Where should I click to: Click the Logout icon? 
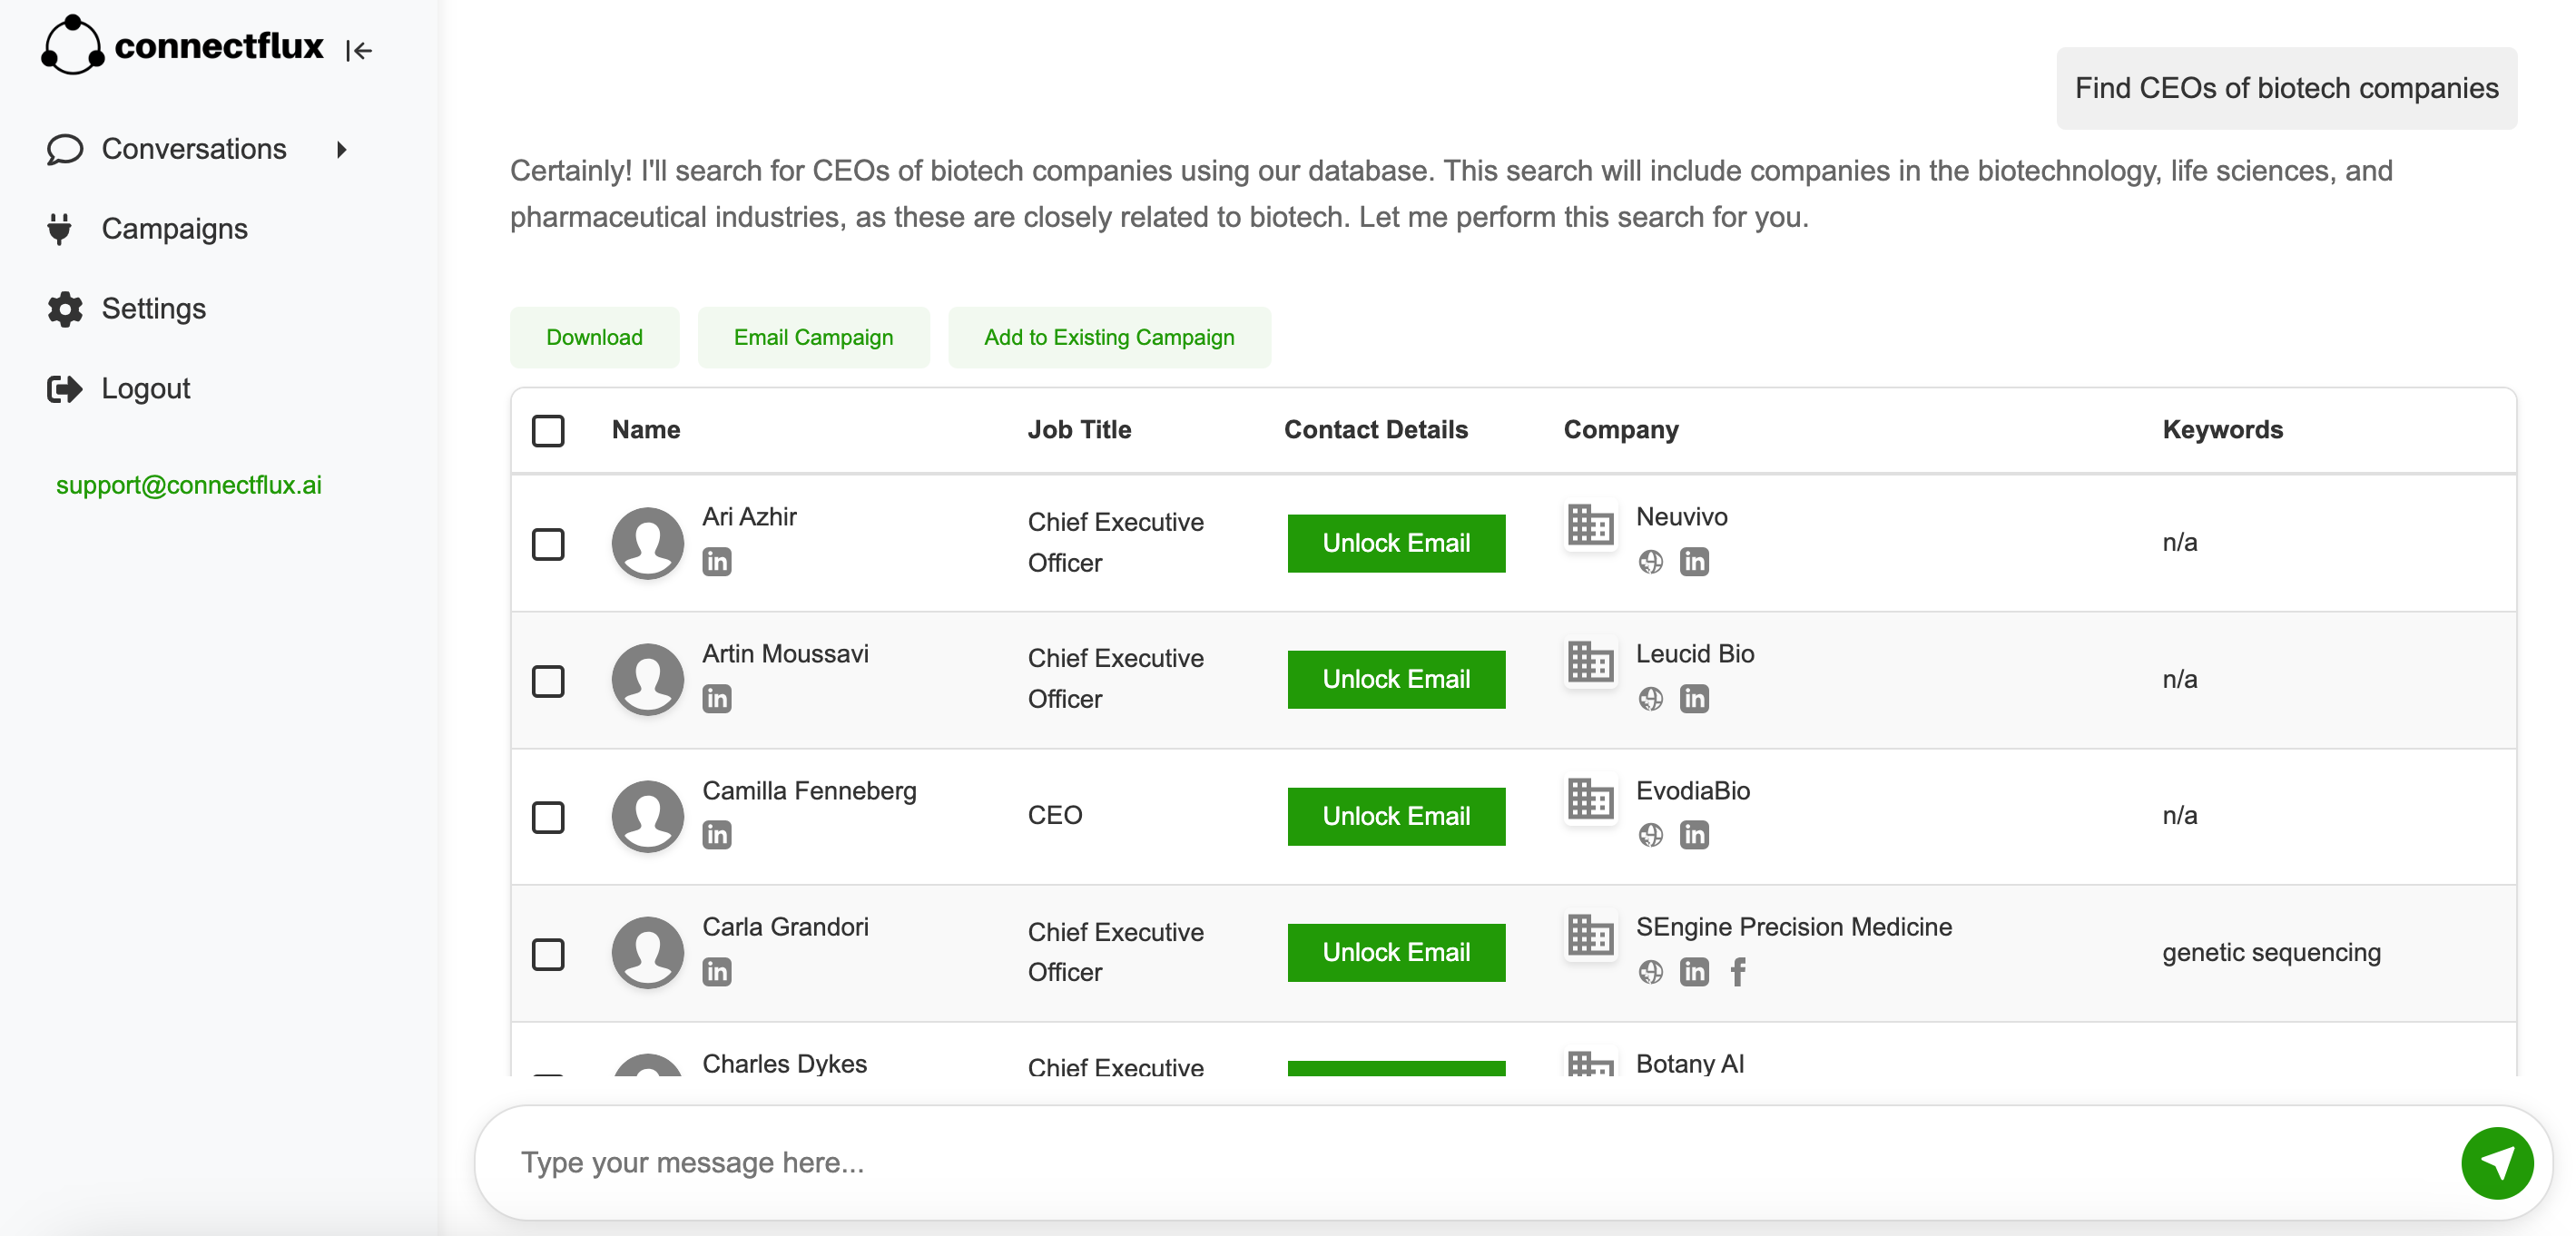point(64,387)
